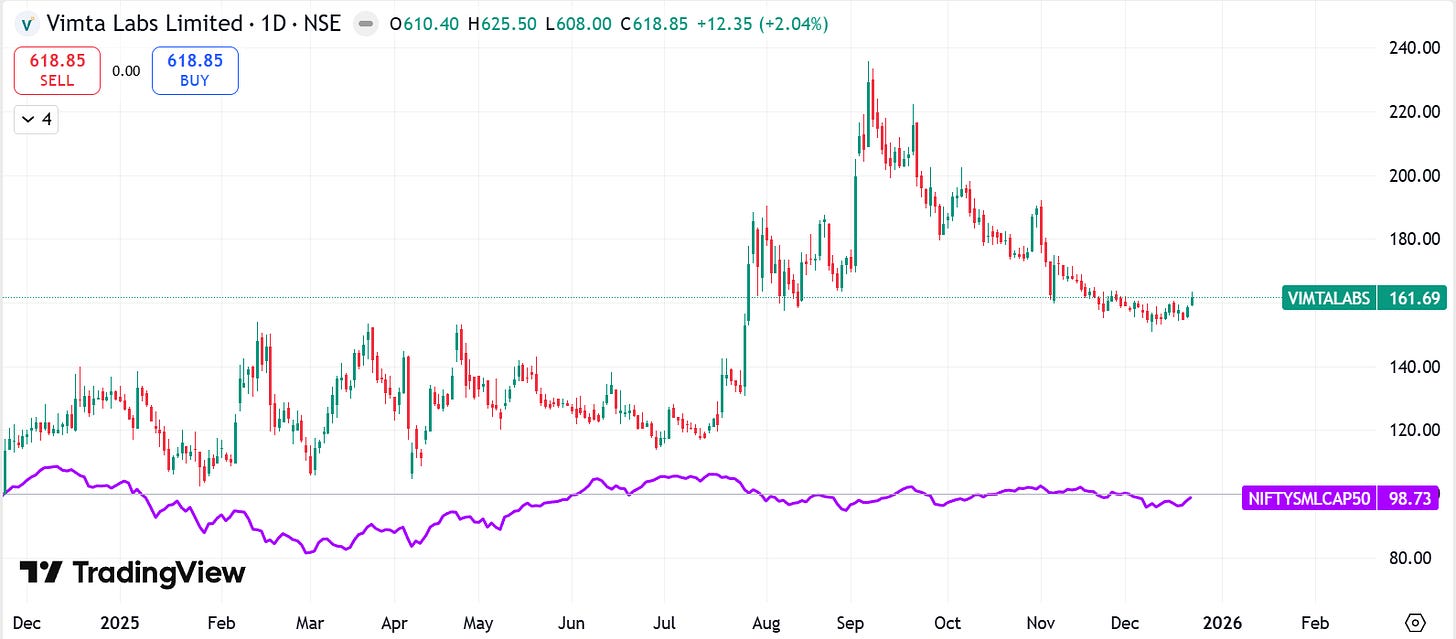Click the Jul label on the time axis
This screenshot has width=1456, height=639.
662,623
